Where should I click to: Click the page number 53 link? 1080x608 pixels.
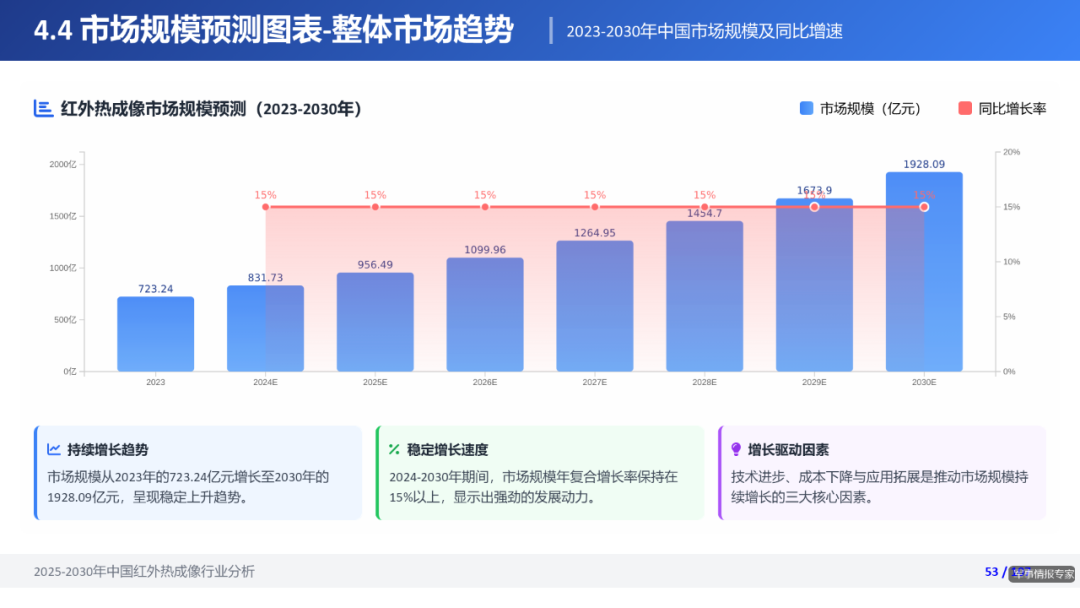[991, 571]
